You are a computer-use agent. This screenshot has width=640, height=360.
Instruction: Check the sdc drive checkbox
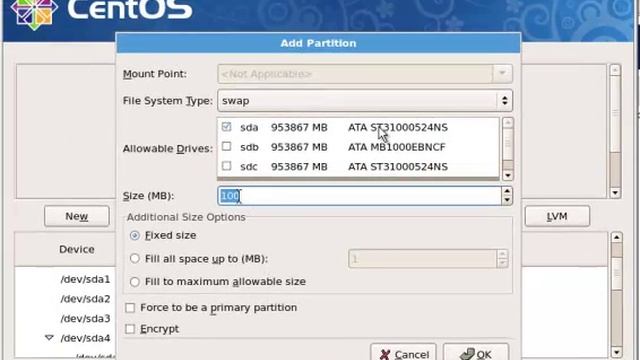(227, 166)
